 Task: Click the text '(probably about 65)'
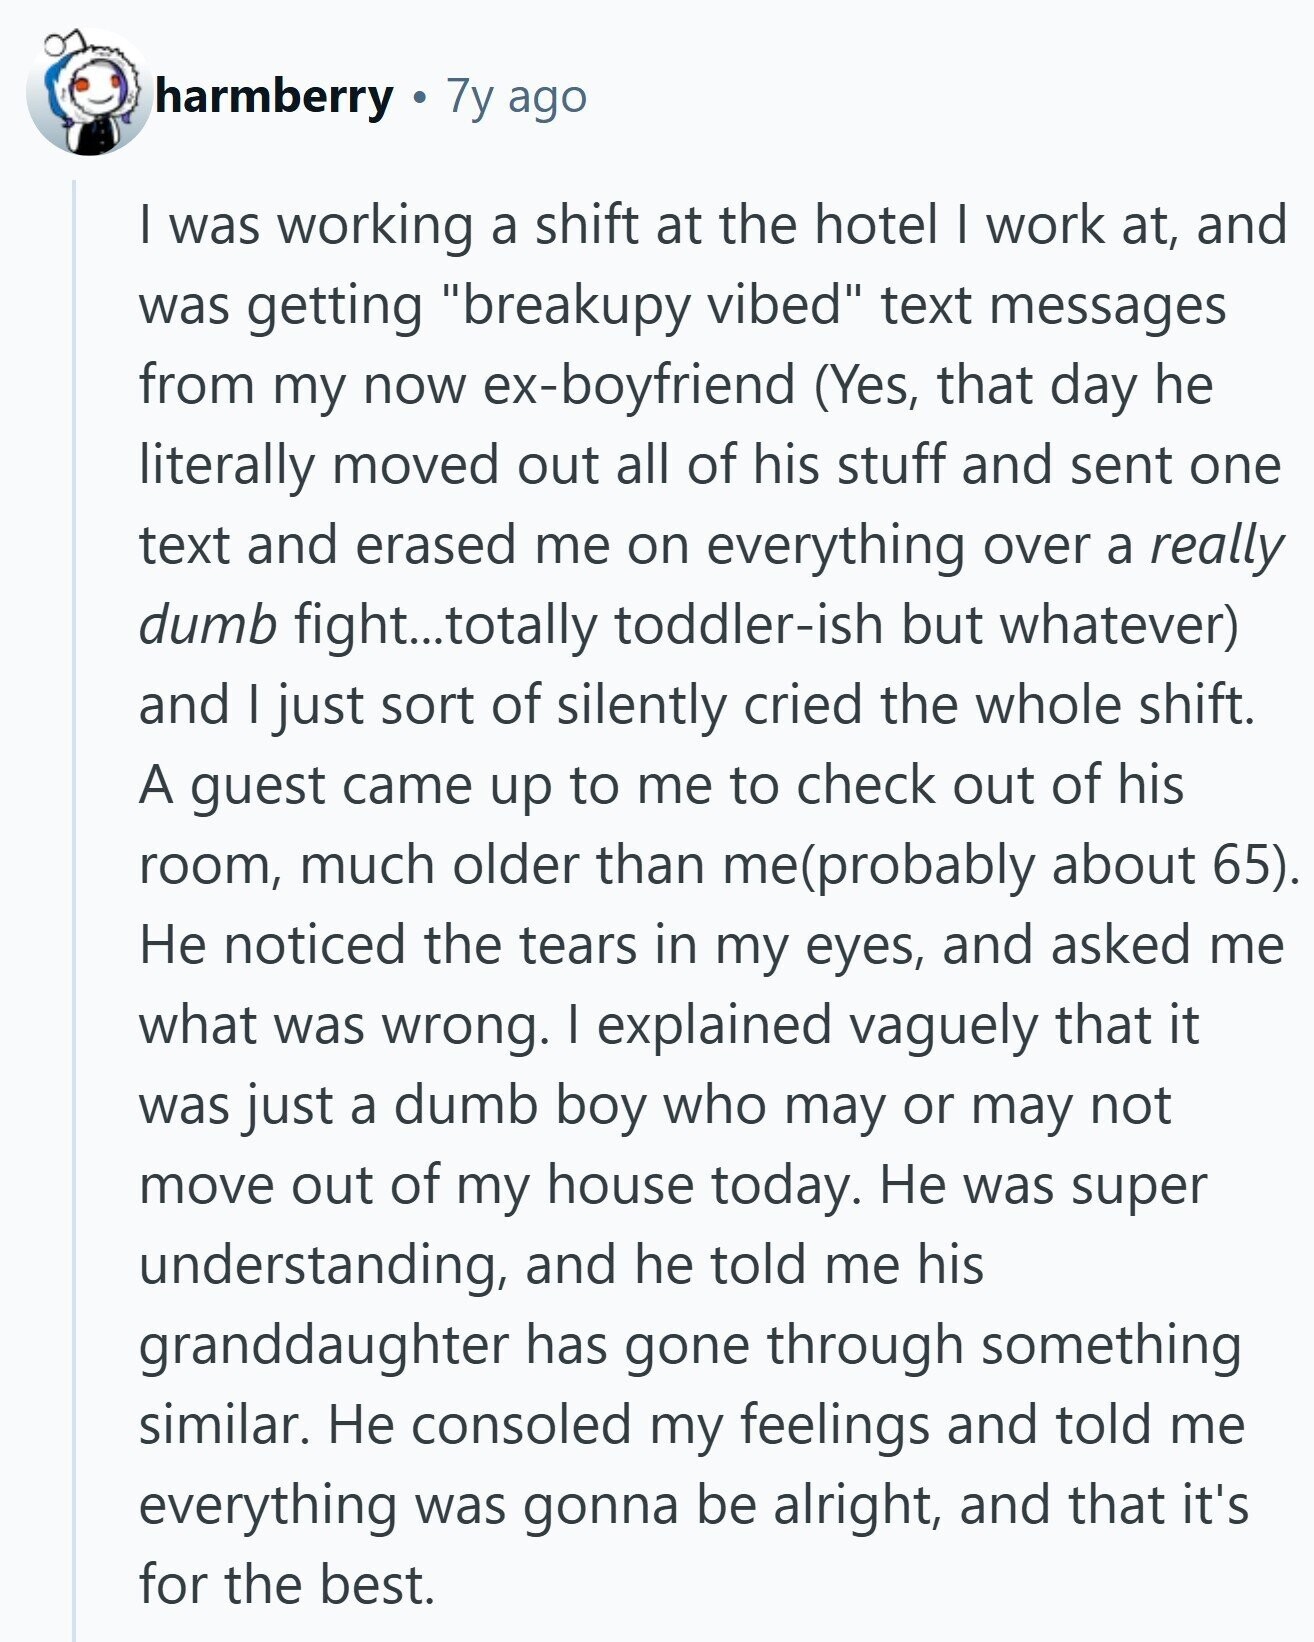pos(1042,866)
